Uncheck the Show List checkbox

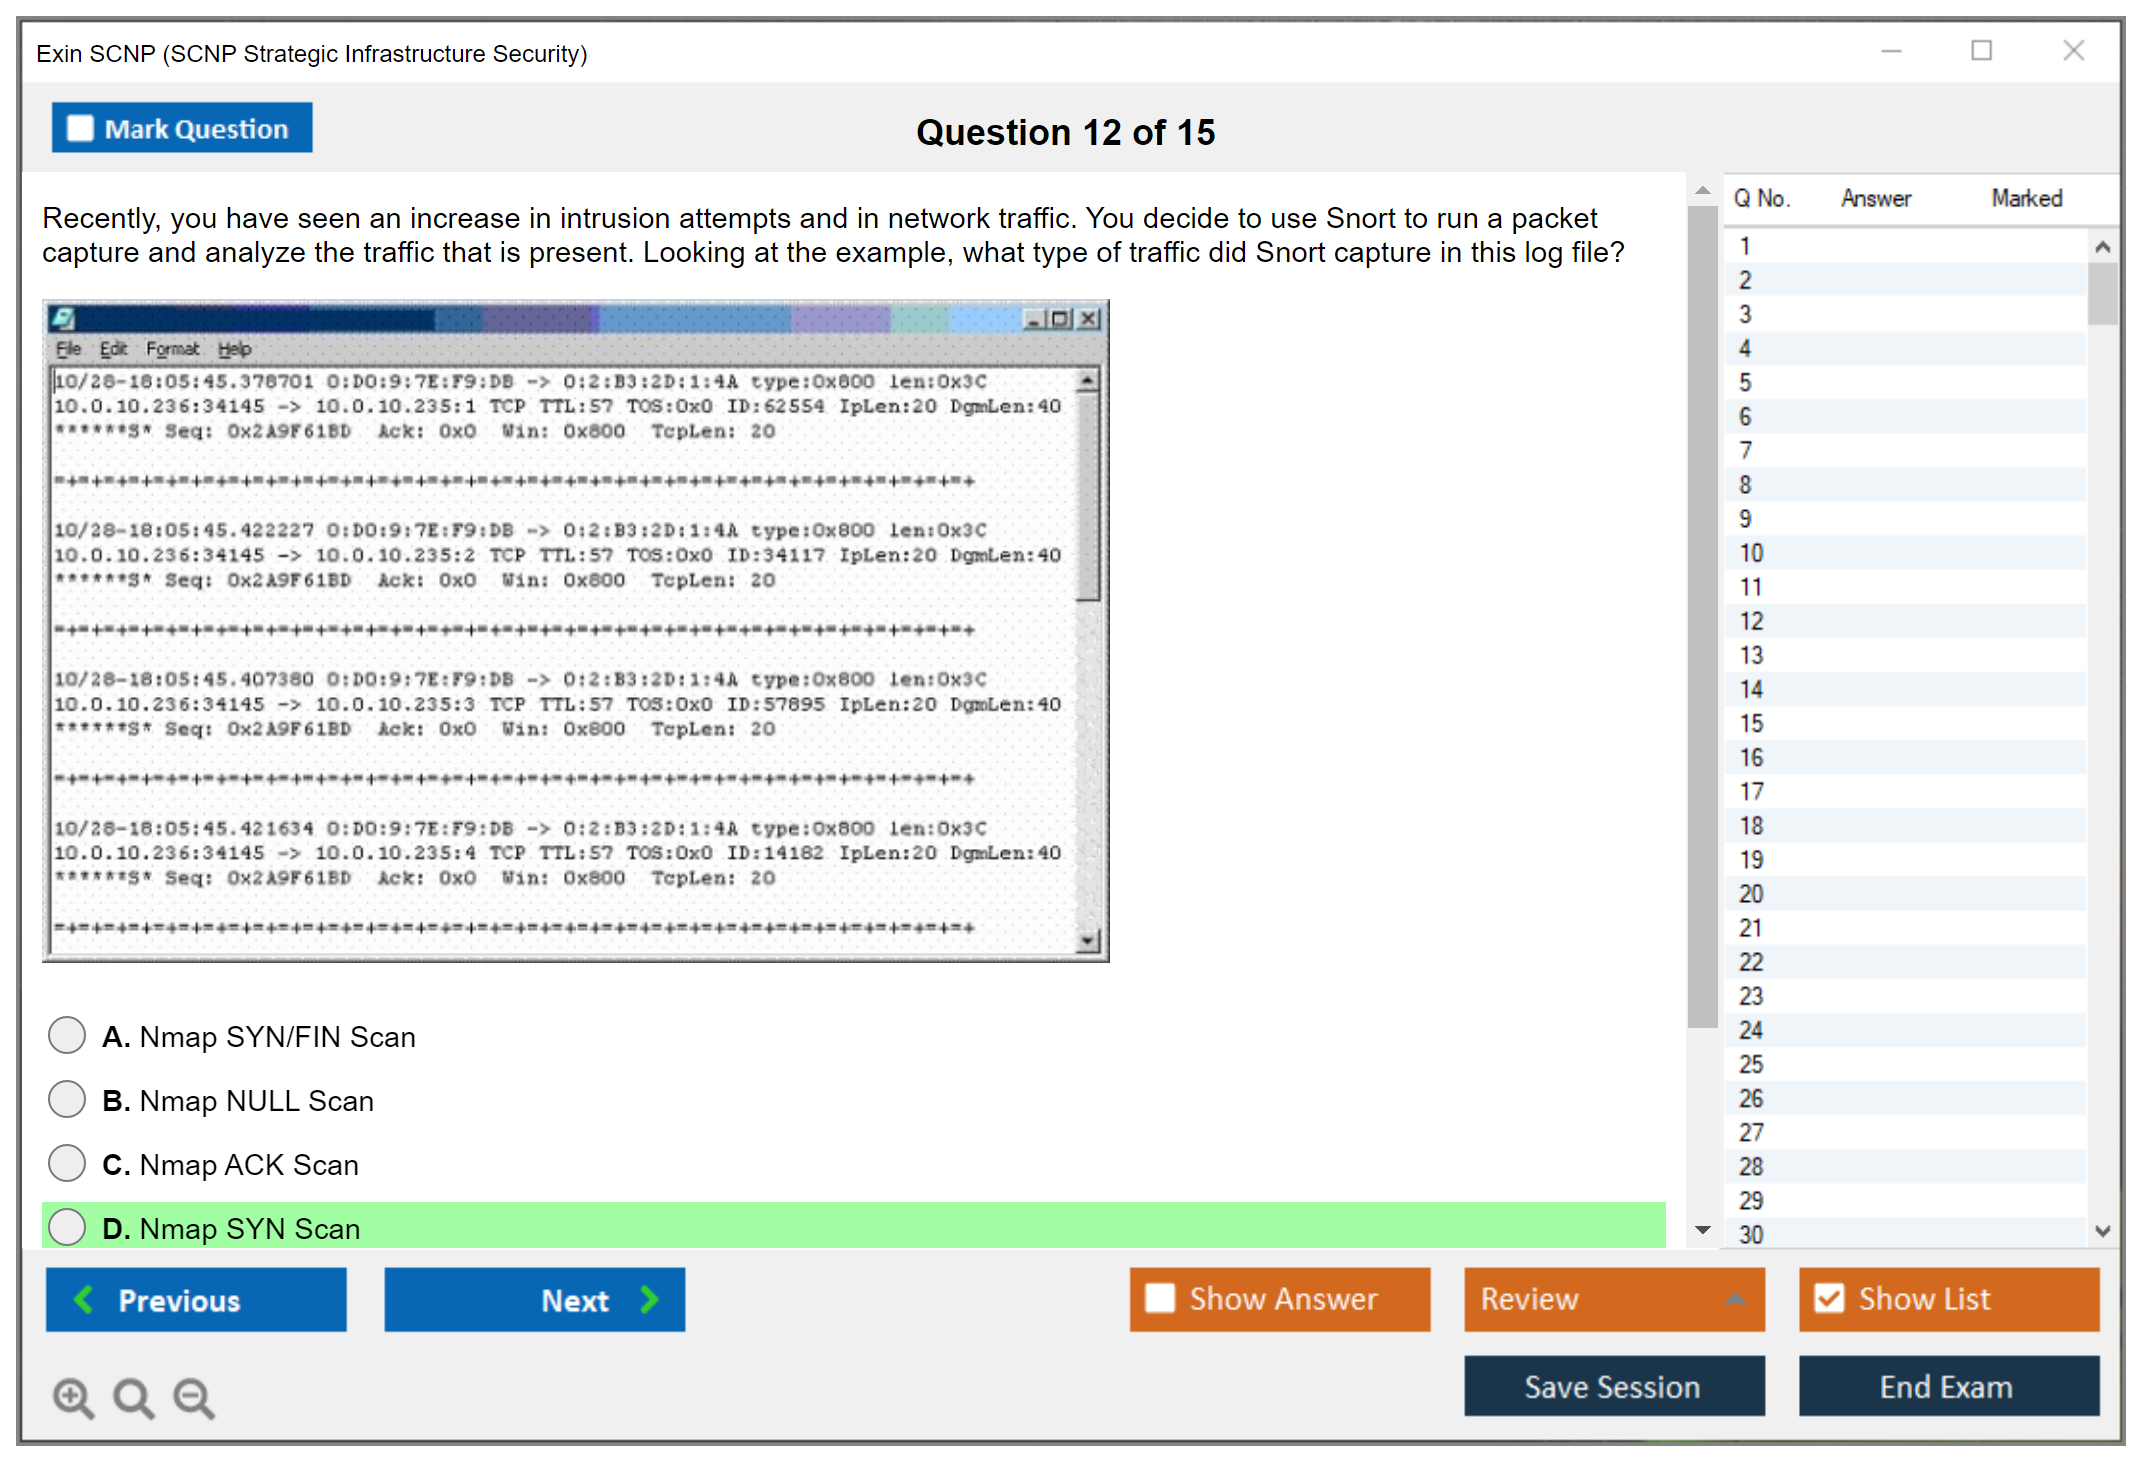click(1829, 1298)
